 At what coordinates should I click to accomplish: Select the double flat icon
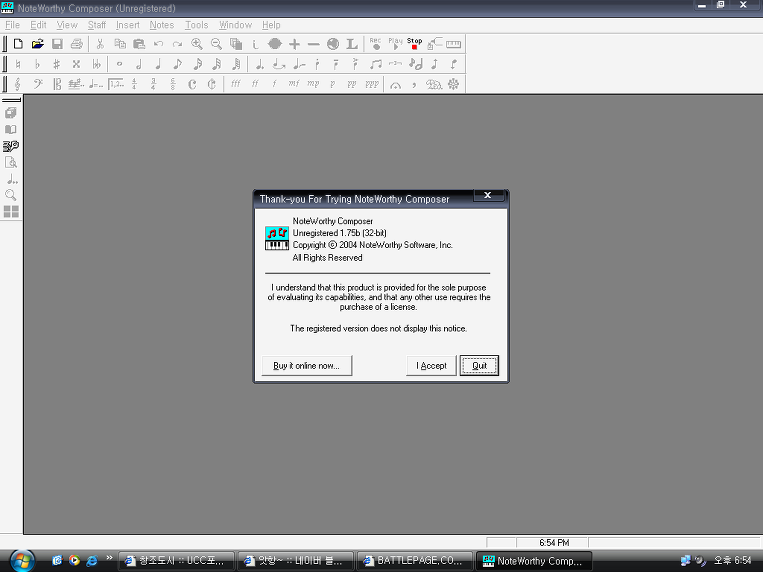click(x=96, y=64)
